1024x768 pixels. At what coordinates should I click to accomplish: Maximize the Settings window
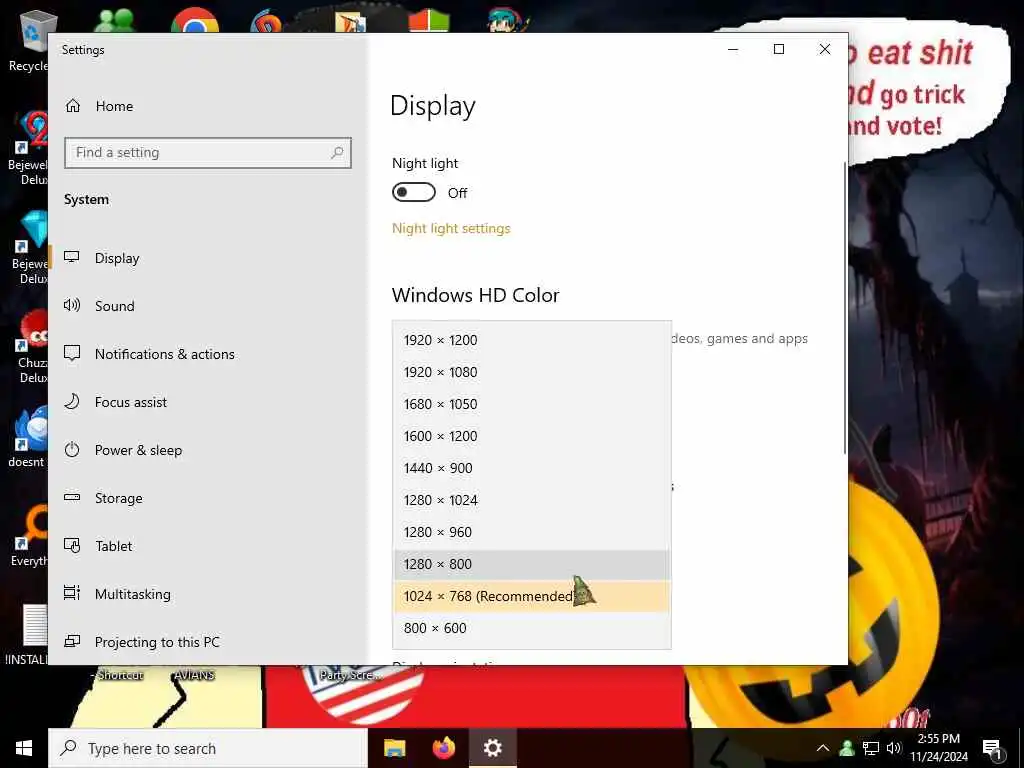pos(778,50)
